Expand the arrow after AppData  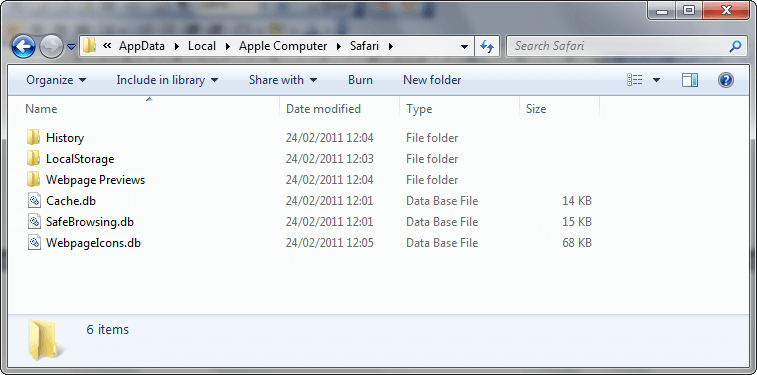click(x=176, y=46)
